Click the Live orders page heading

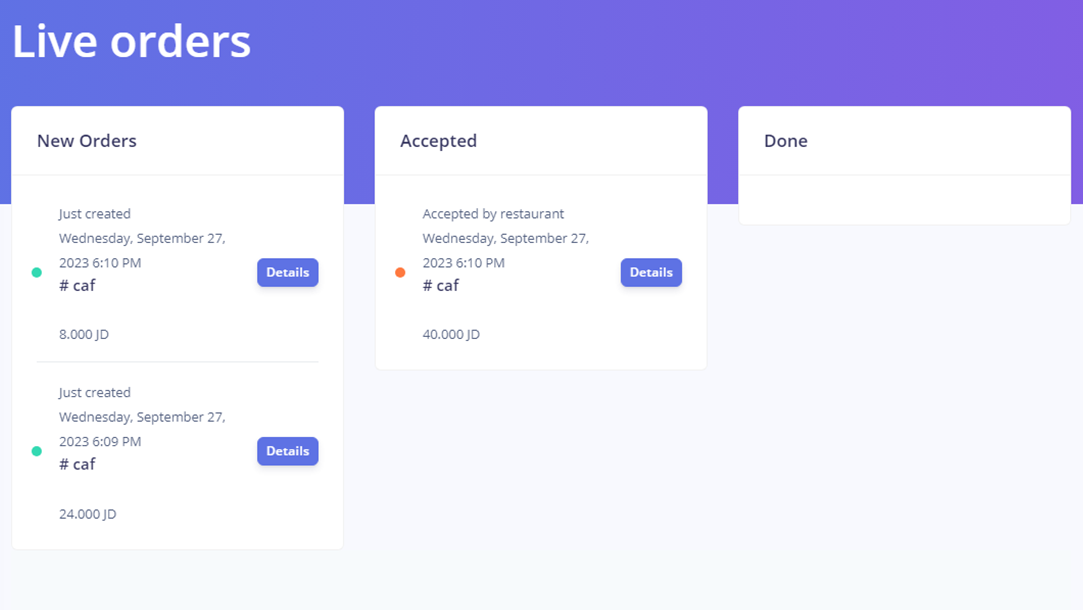tap(131, 42)
